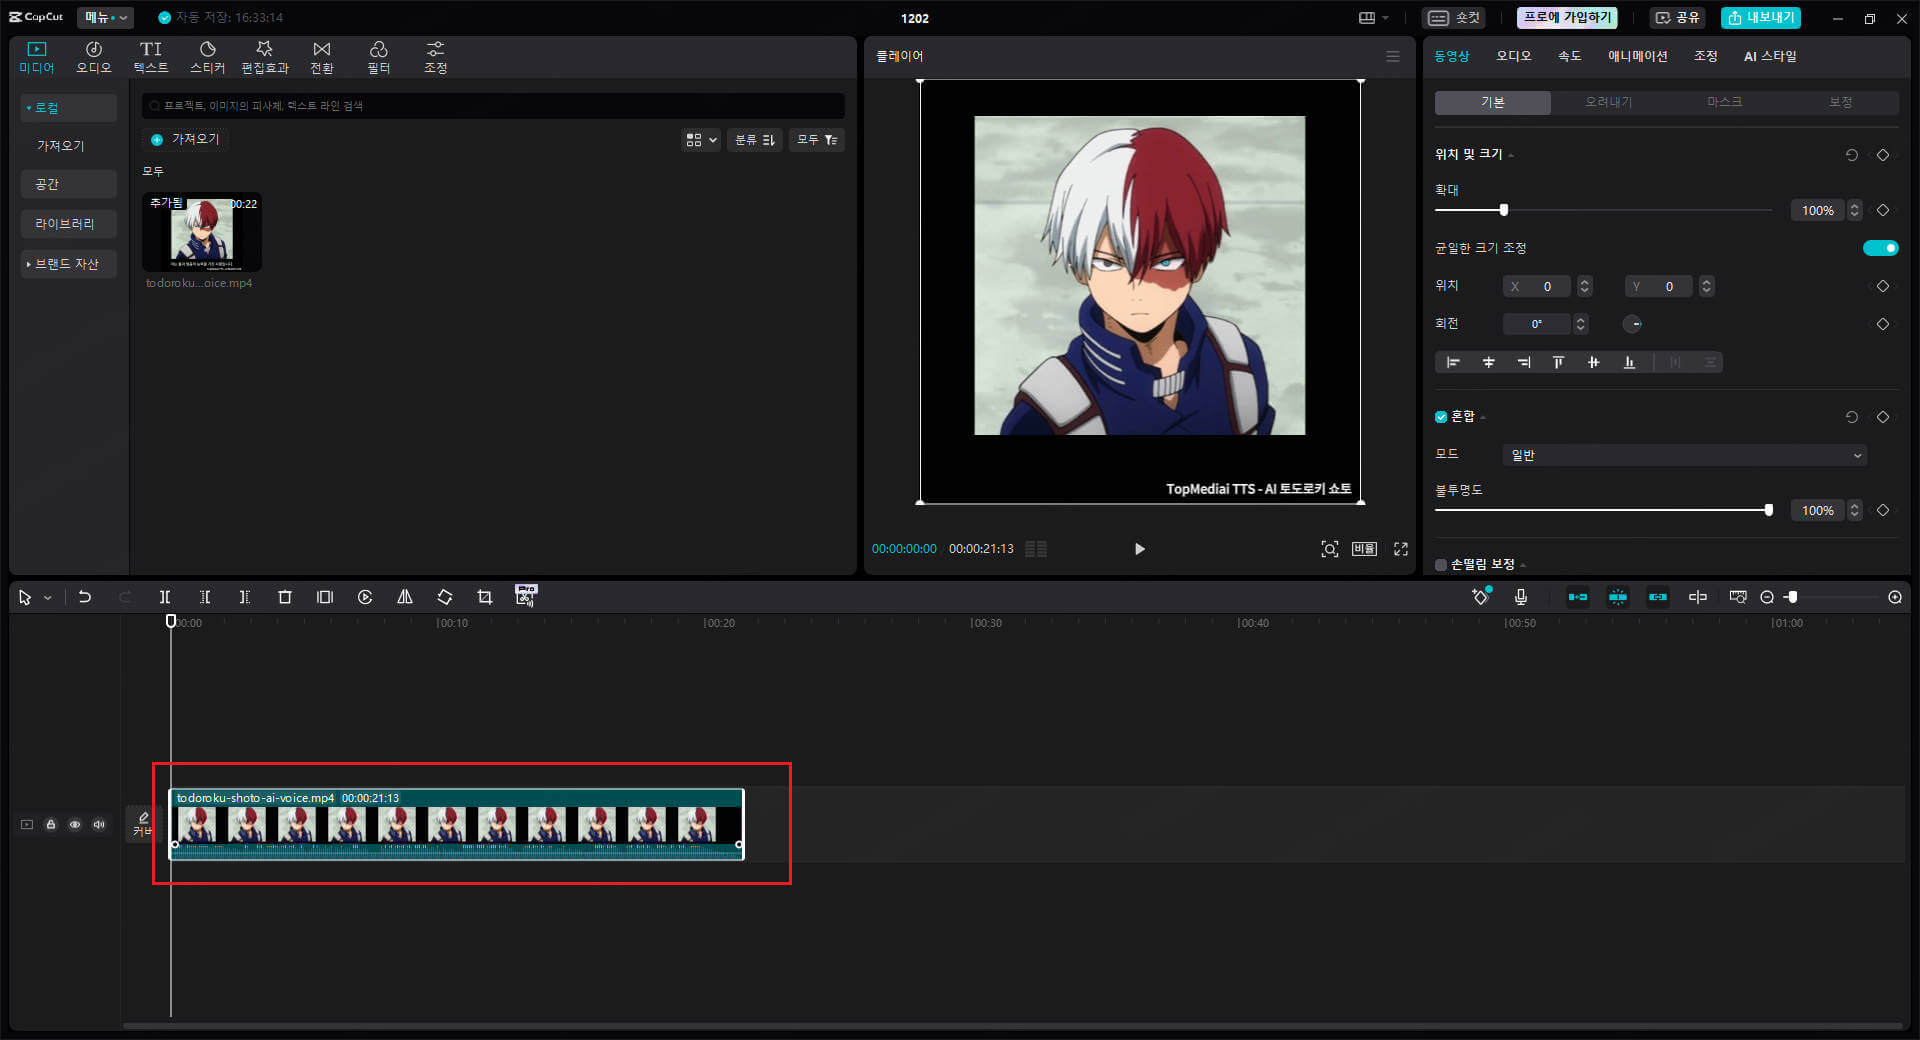Screen dimensions: 1920x1040
Task: Zoom out timeline with minus icon
Action: (x=1767, y=597)
